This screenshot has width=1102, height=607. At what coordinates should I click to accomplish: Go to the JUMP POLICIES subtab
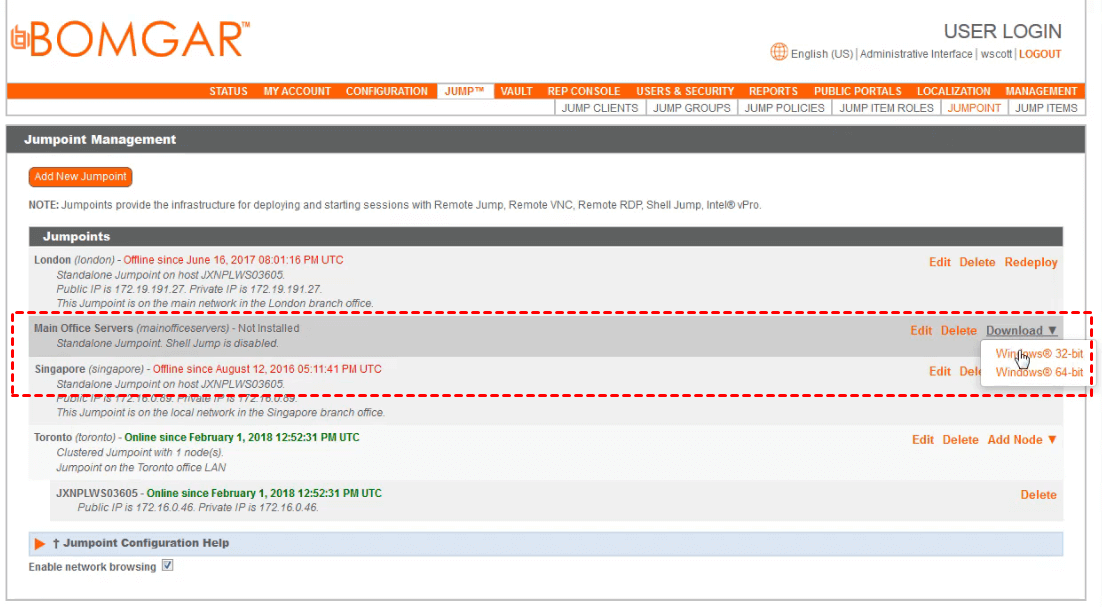point(784,108)
